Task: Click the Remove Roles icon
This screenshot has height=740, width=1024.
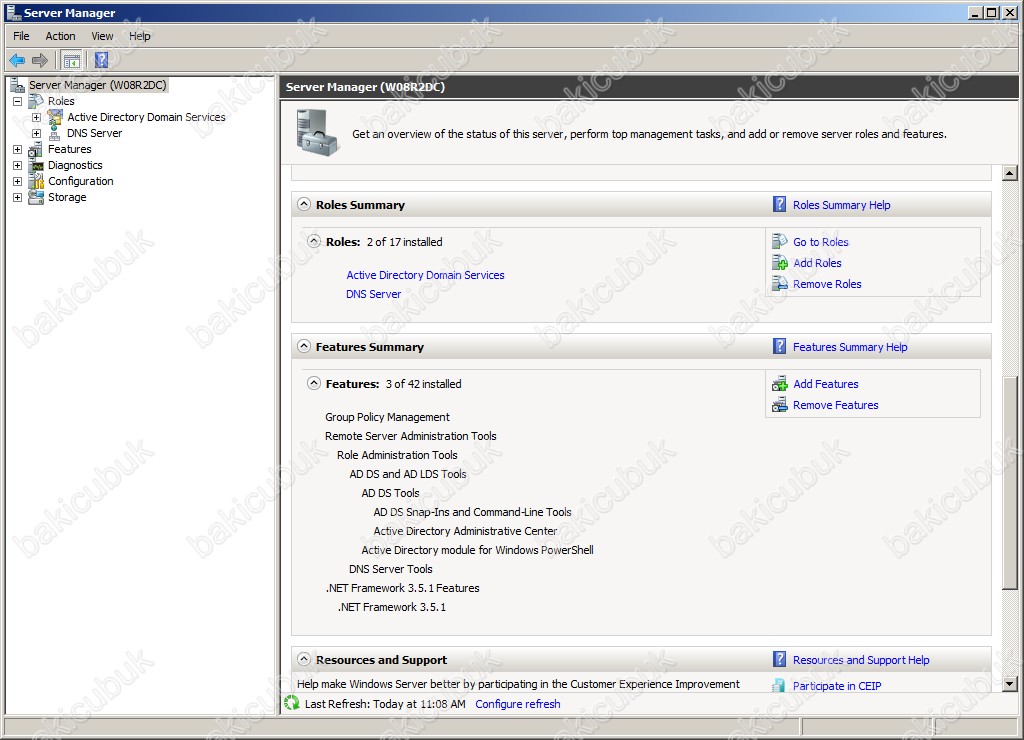Action: pos(780,283)
